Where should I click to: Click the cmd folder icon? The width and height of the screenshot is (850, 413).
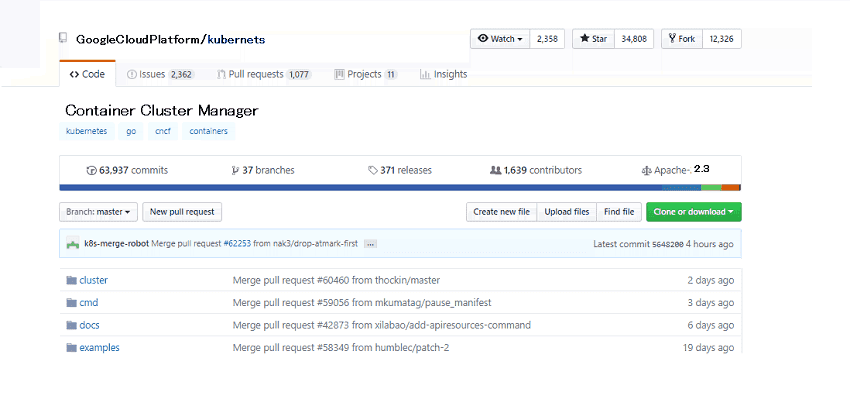(72, 302)
